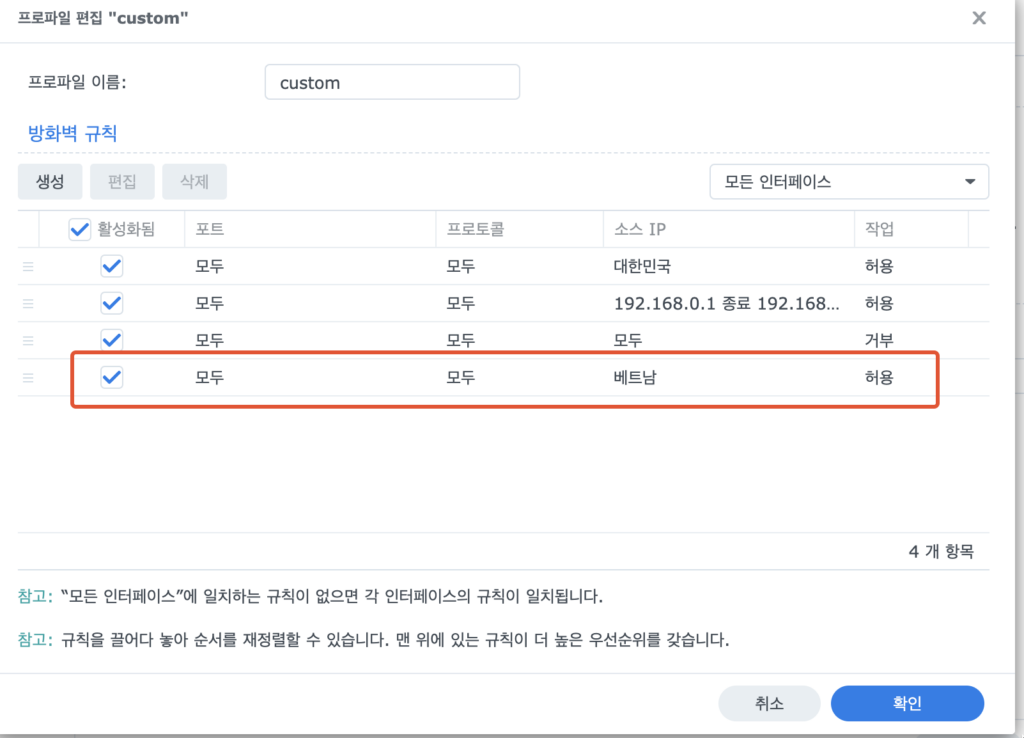Click the 삭제 button
This screenshot has width=1024, height=738.
click(195, 182)
